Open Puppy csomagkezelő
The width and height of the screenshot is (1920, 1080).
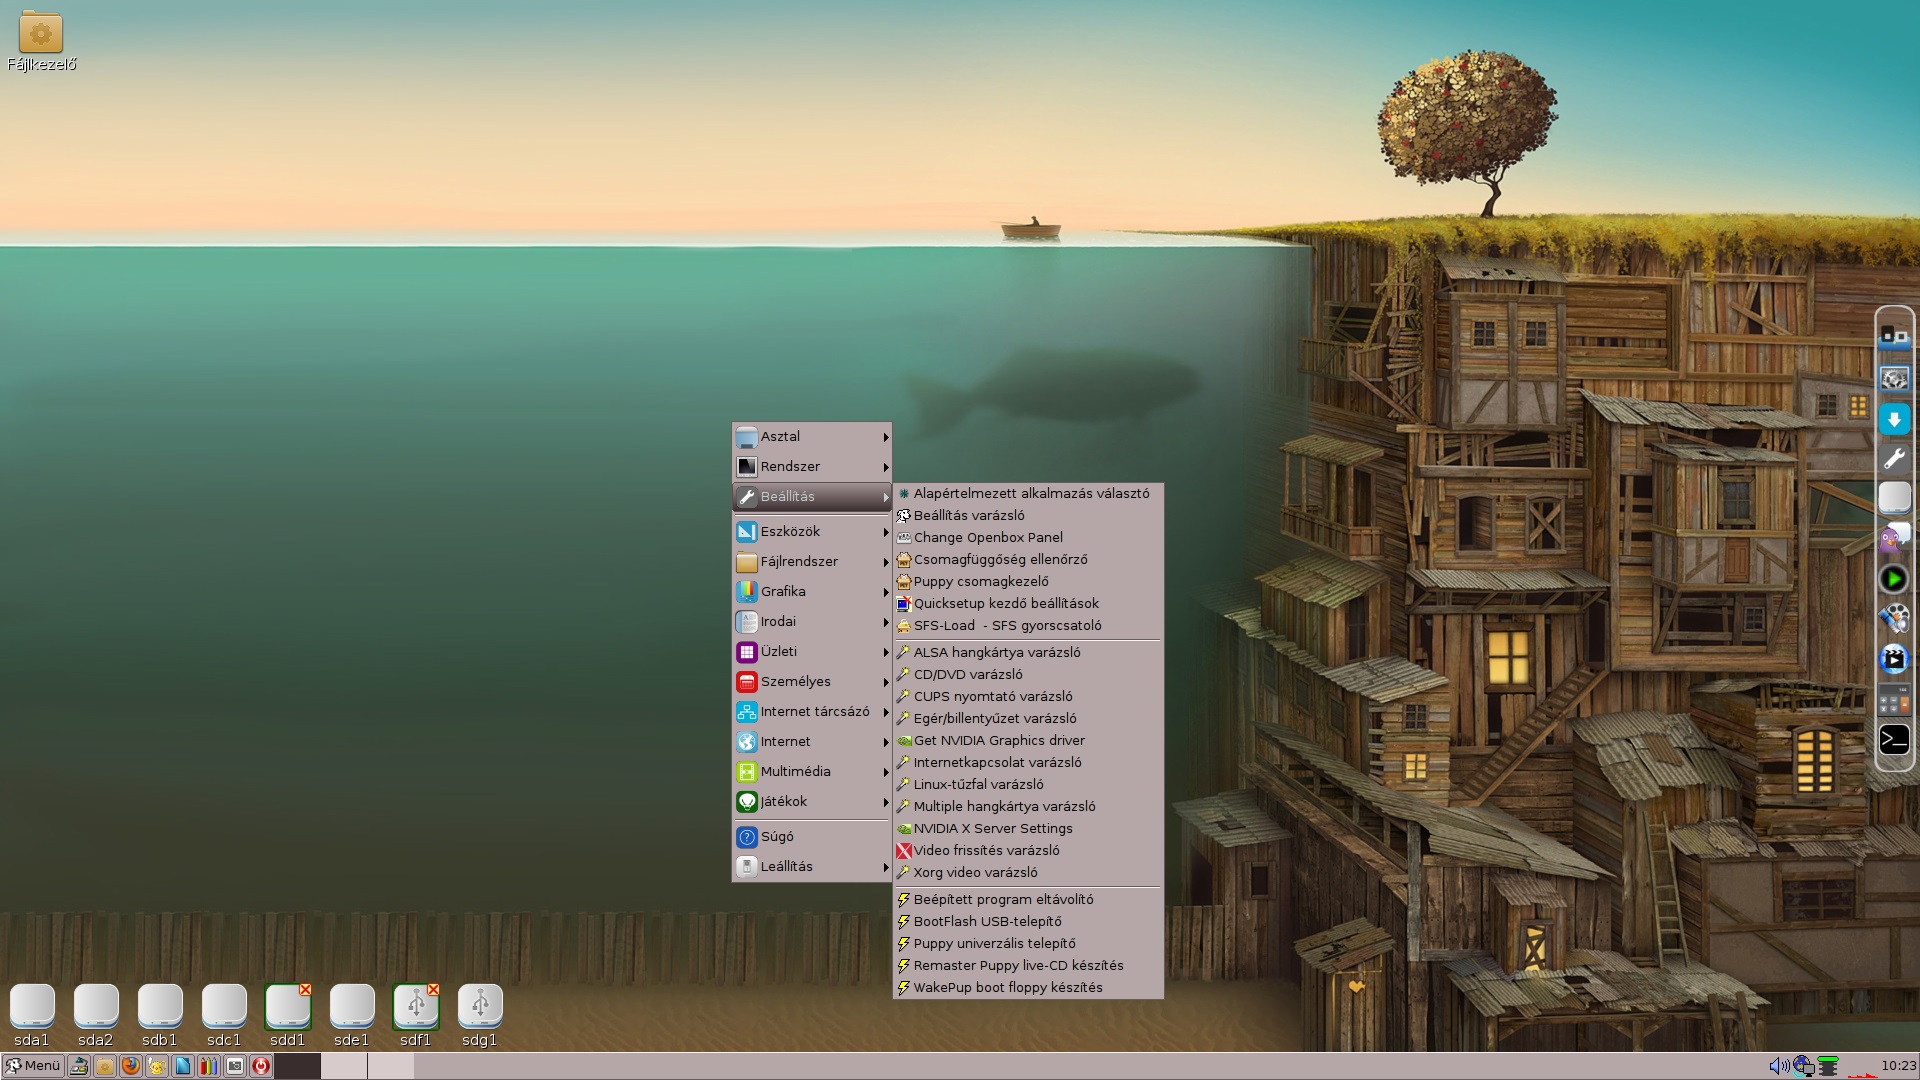coord(1028,582)
